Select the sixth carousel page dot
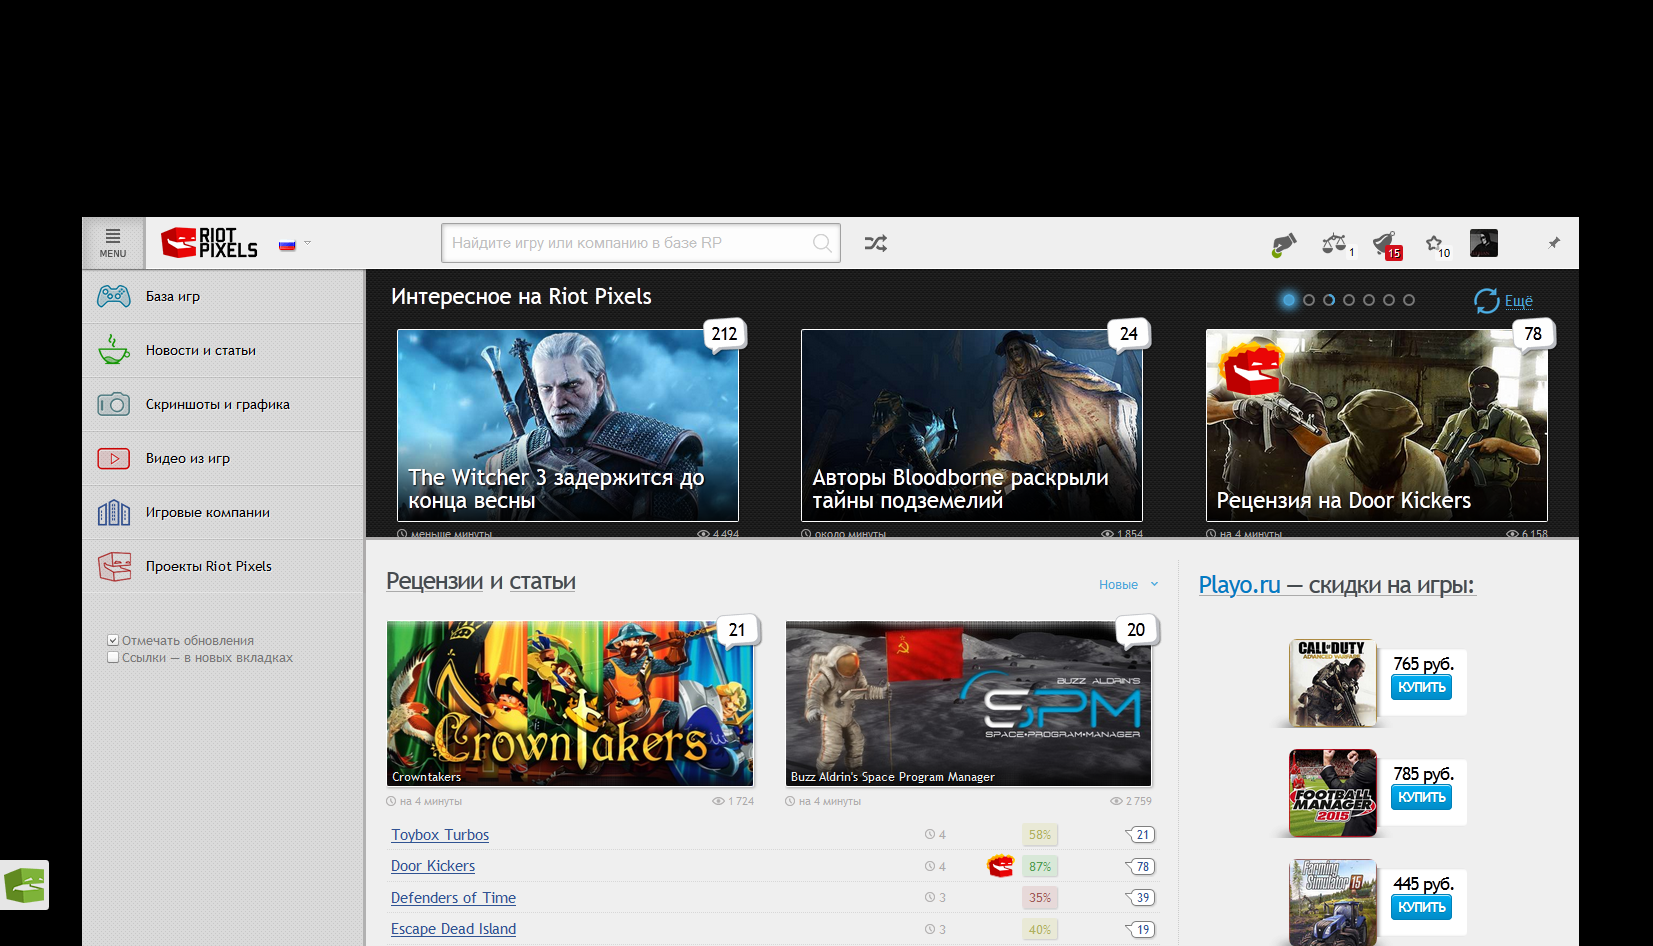 pyautogui.click(x=1389, y=300)
